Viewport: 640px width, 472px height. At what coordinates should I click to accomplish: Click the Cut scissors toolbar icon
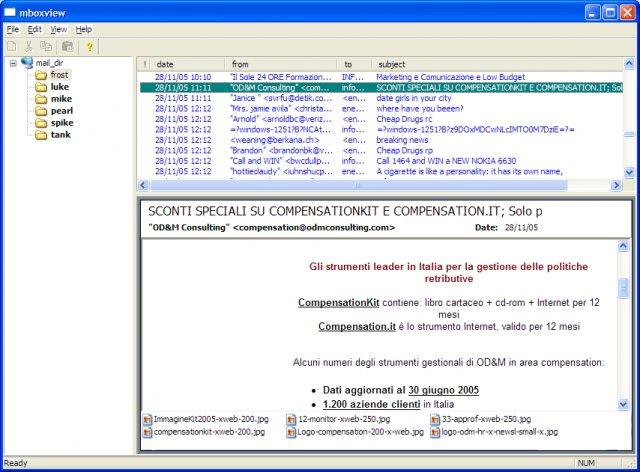[x=29, y=46]
